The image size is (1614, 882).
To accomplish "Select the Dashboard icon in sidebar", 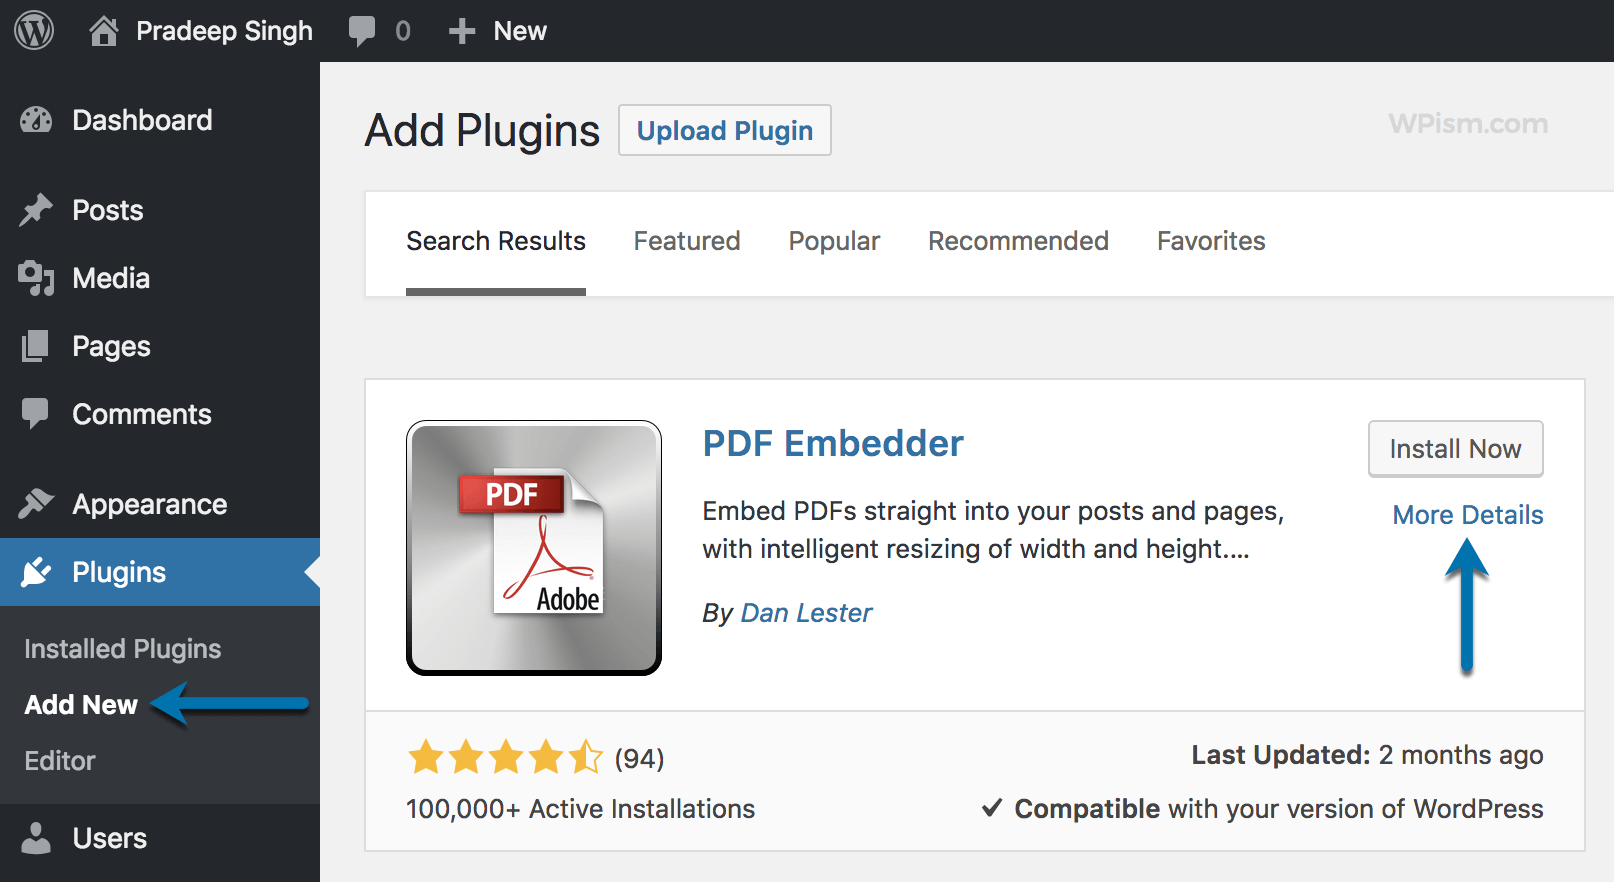I will click(x=36, y=119).
